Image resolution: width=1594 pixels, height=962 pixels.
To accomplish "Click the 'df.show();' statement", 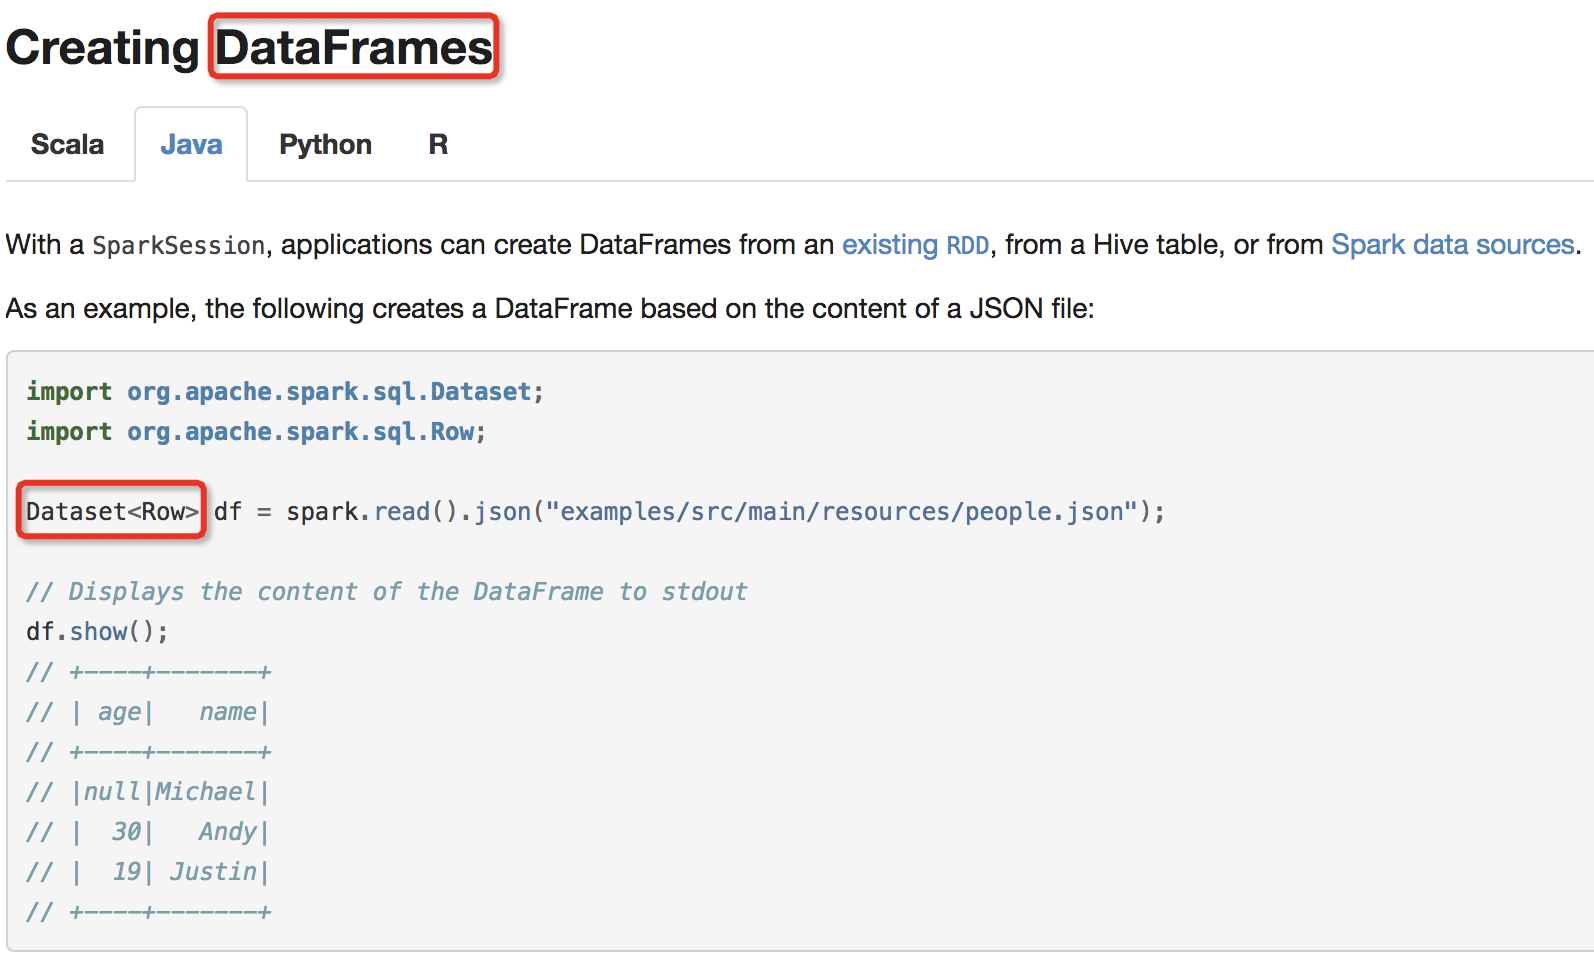I will 97,632.
